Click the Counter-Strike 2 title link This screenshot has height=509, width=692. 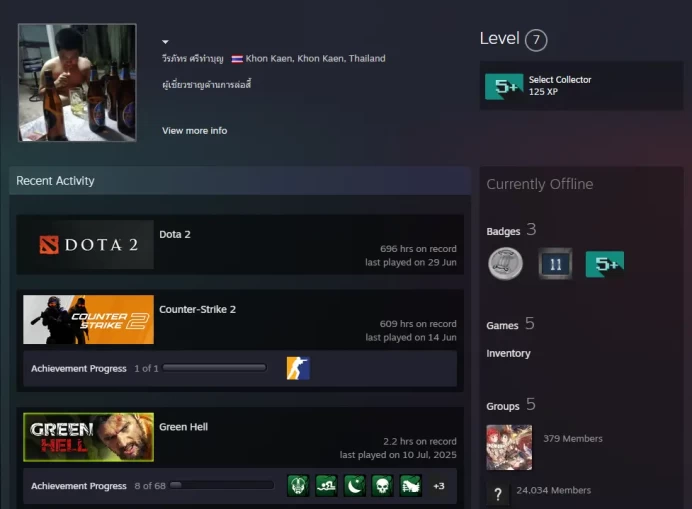tap(197, 309)
